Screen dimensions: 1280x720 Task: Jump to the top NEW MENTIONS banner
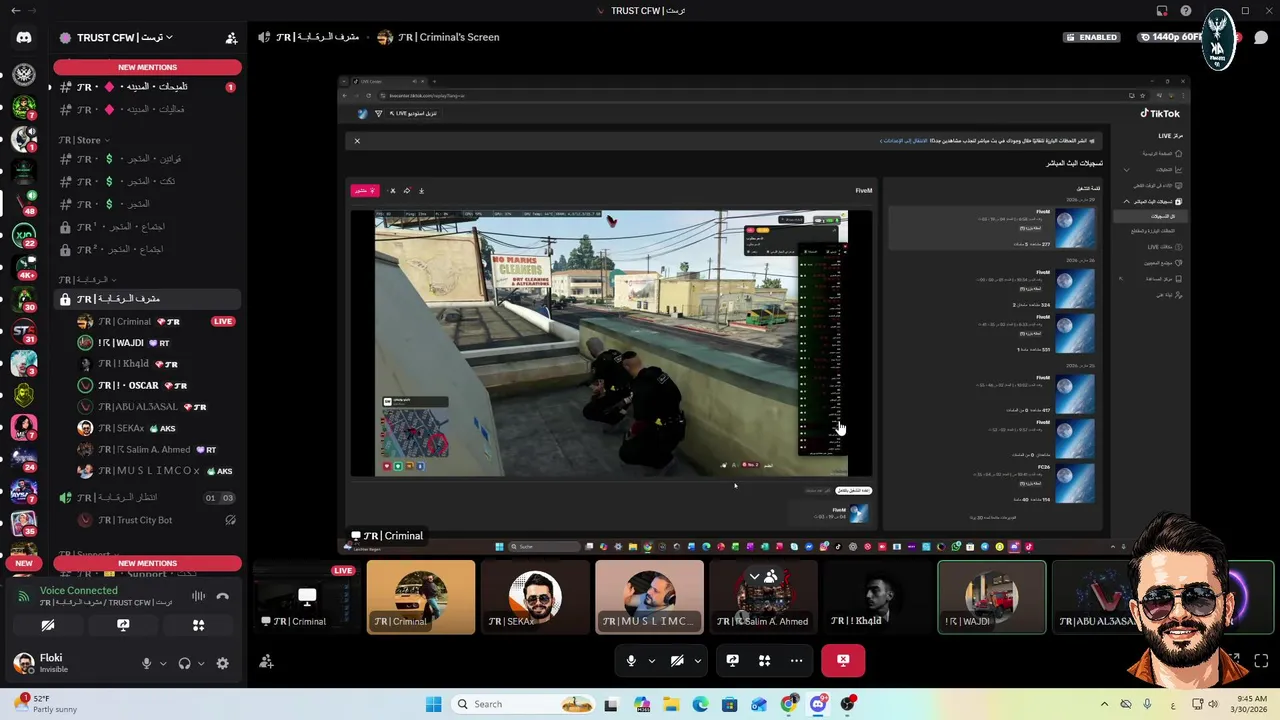(147, 67)
